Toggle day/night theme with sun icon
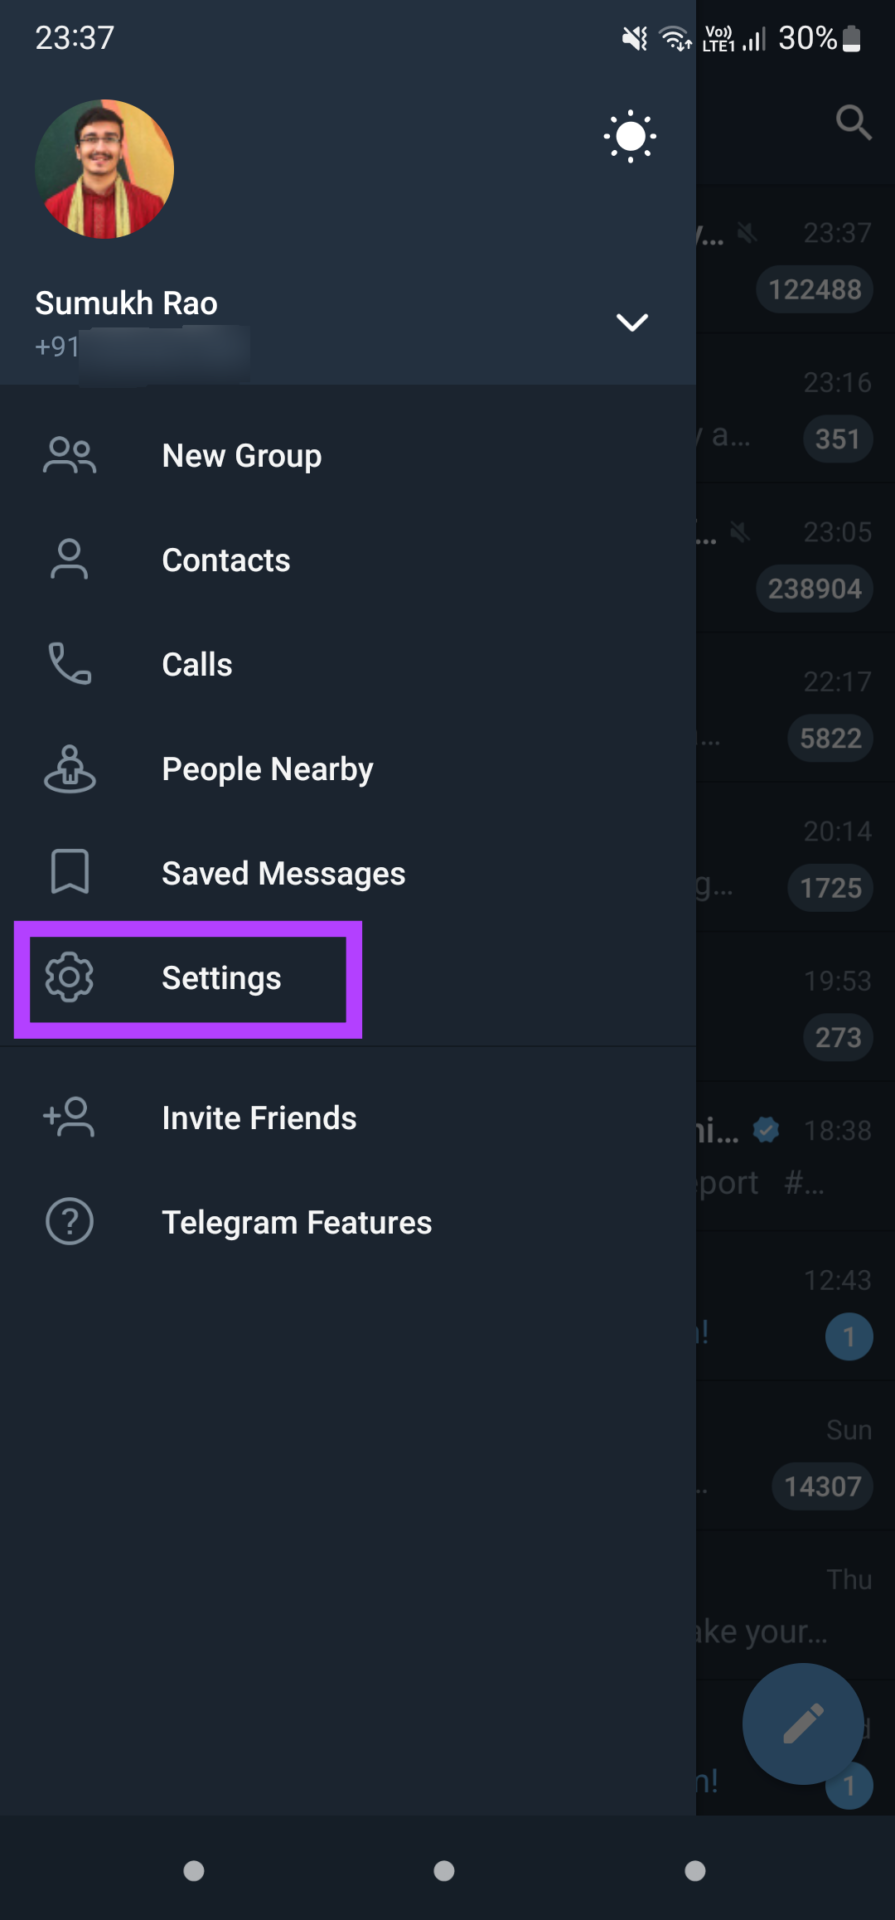895x1920 pixels. (x=630, y=137)
